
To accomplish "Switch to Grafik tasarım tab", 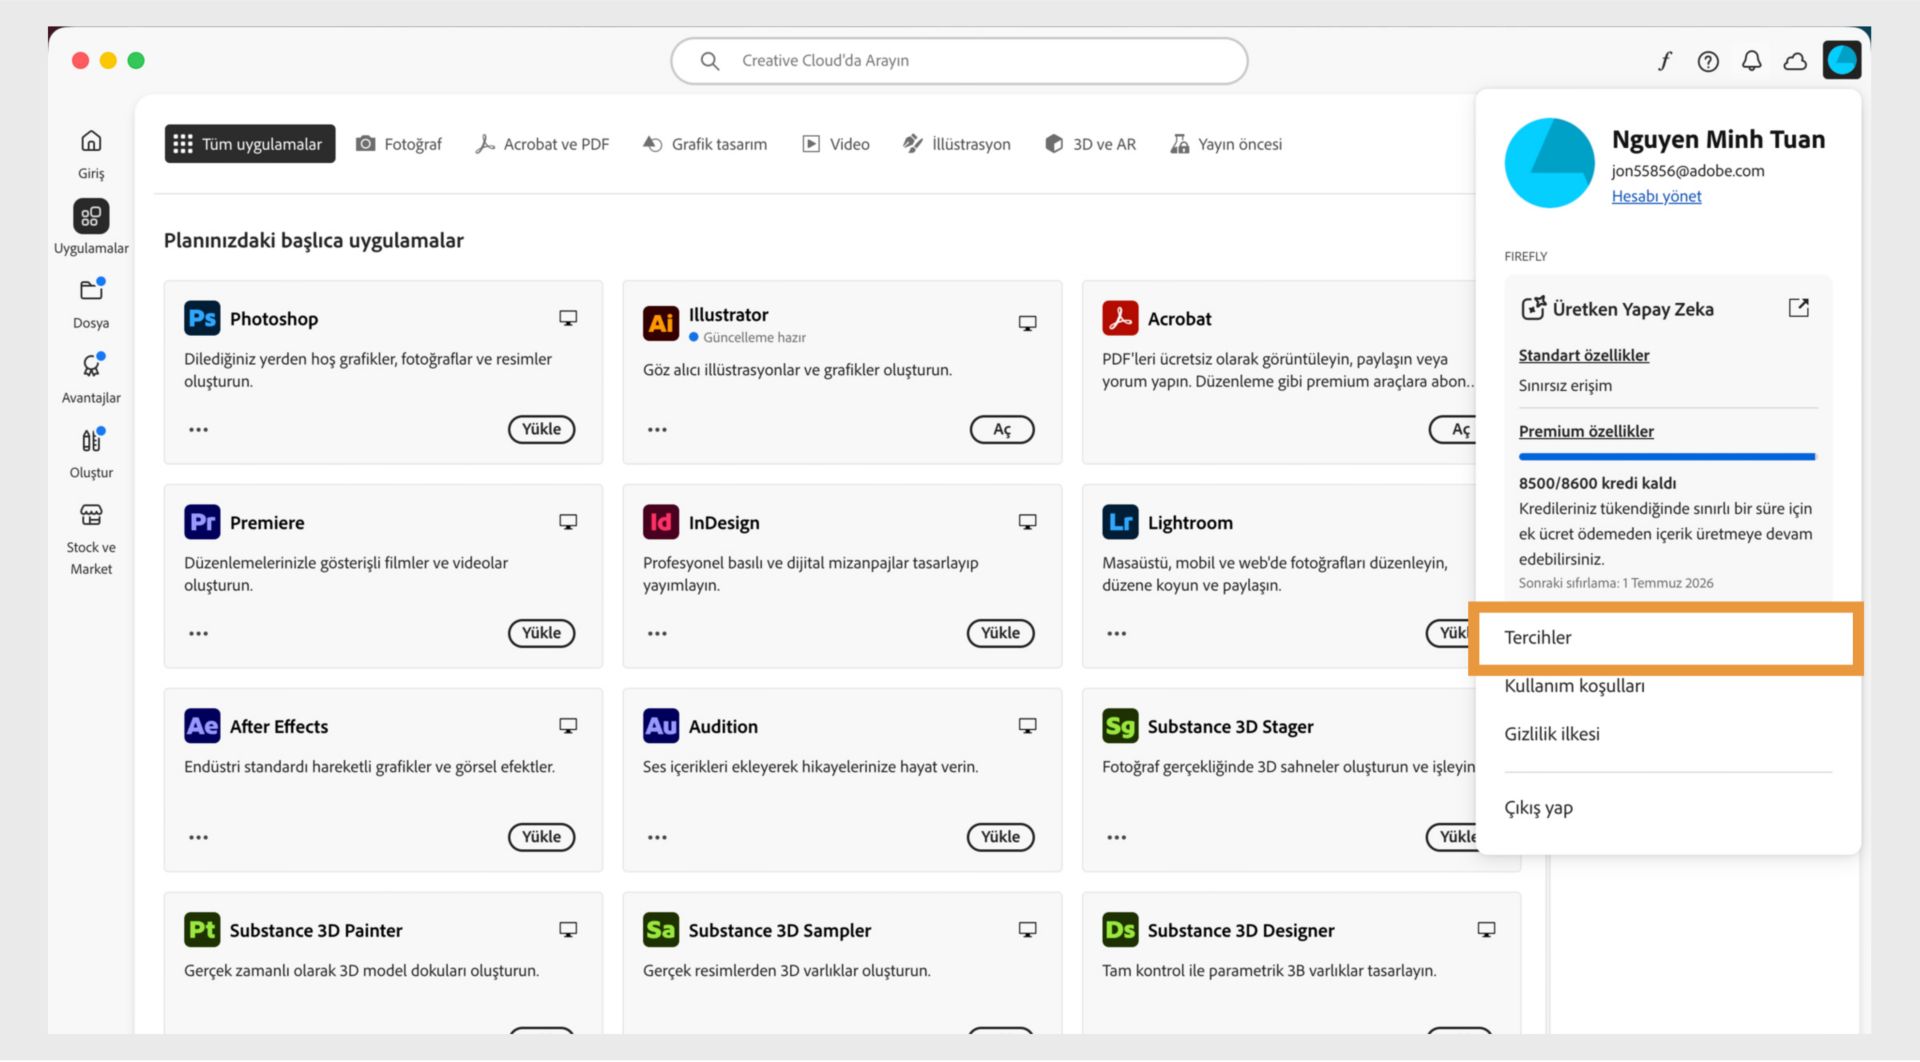I will (705, 144).
